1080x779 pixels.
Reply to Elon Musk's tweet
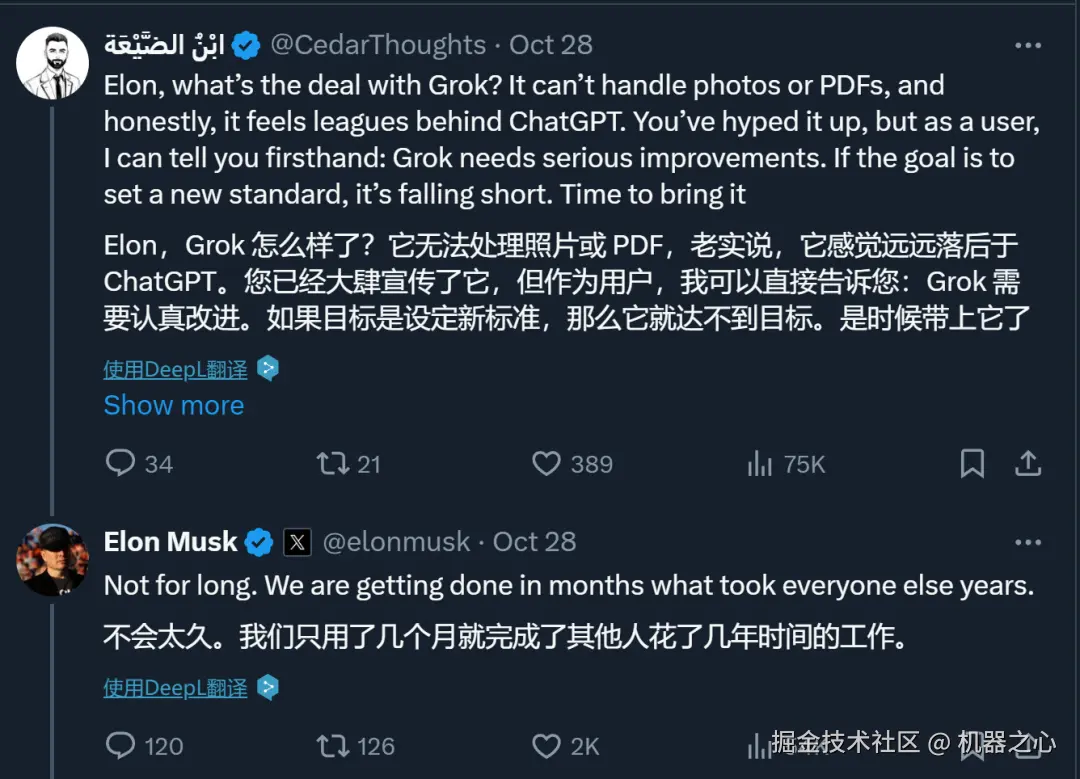121,746
